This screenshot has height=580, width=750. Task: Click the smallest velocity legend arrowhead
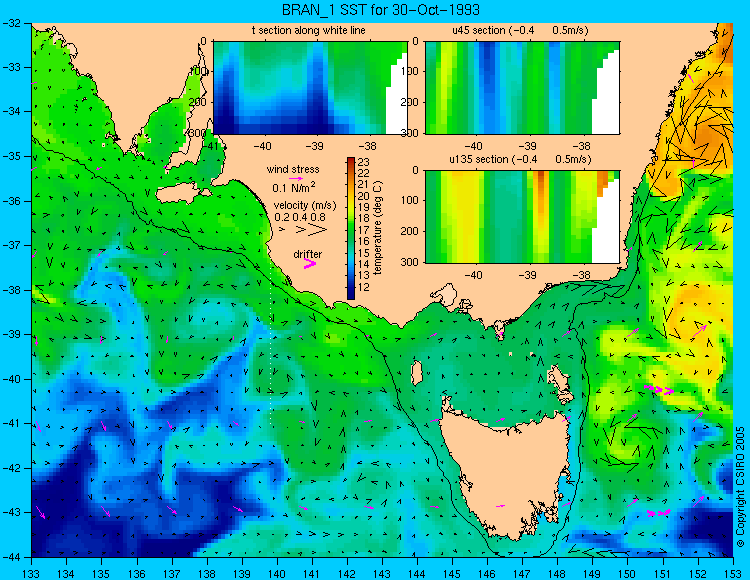point(282,230)
